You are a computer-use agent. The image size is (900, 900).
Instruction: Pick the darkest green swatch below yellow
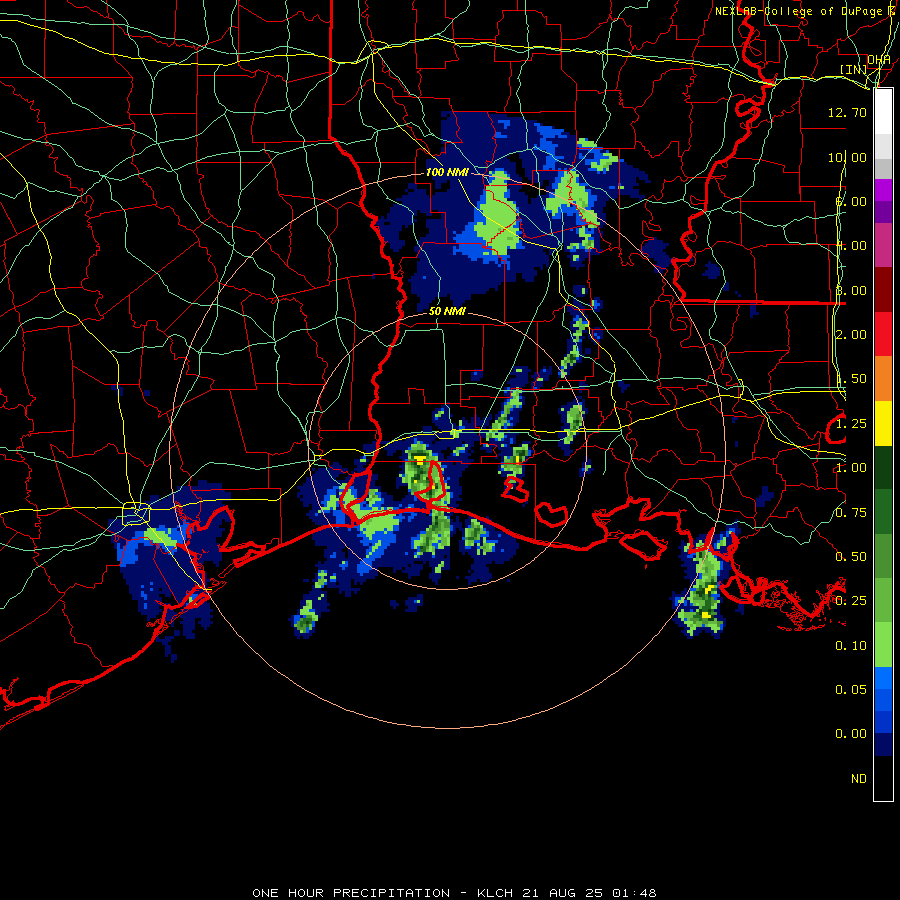pos(883,467)
